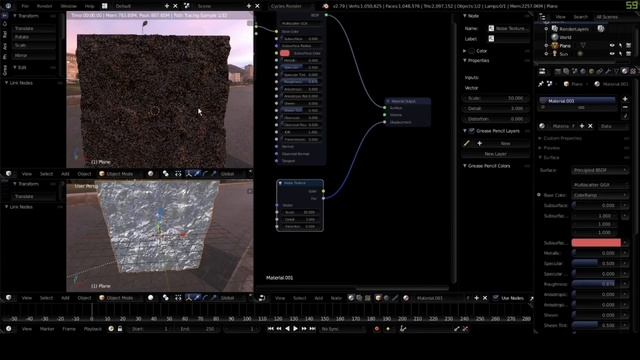The image size is (640, 360).
Task: Open the No Sync dropdown
Action: [342, 329]
